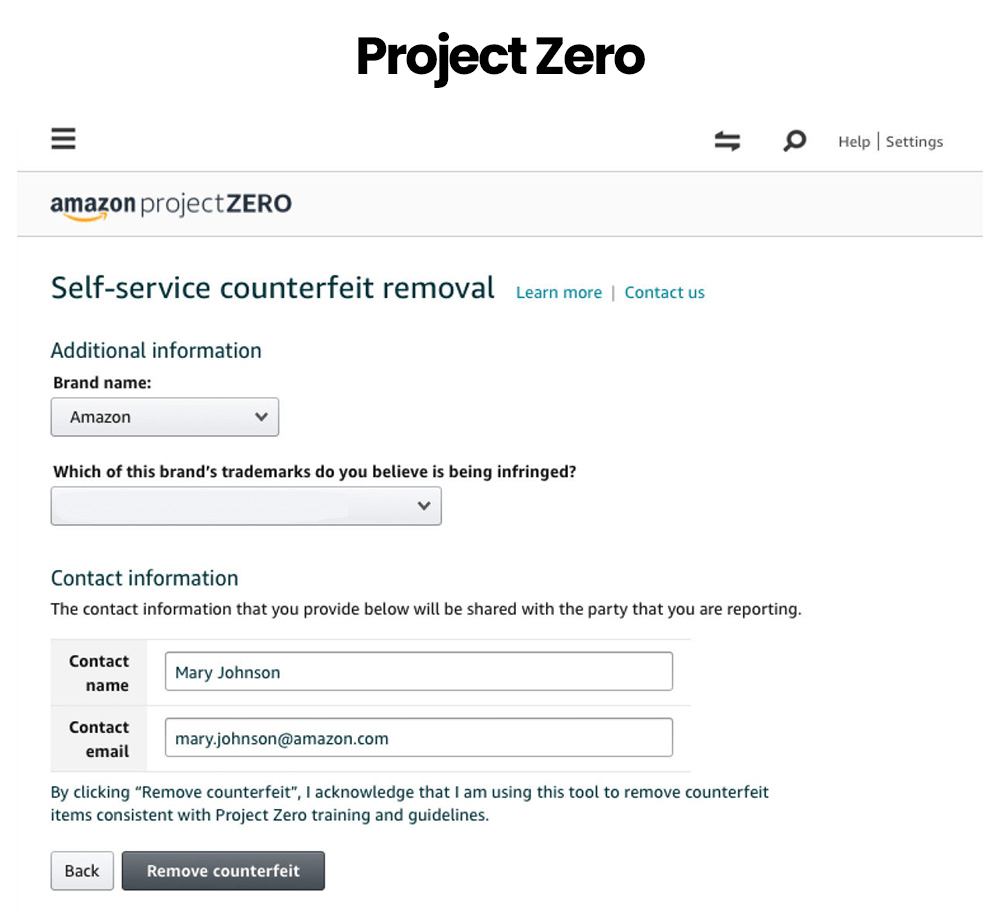Click the Project Zero page title
The image size is (1000, 915).
[x=500, y=57]
